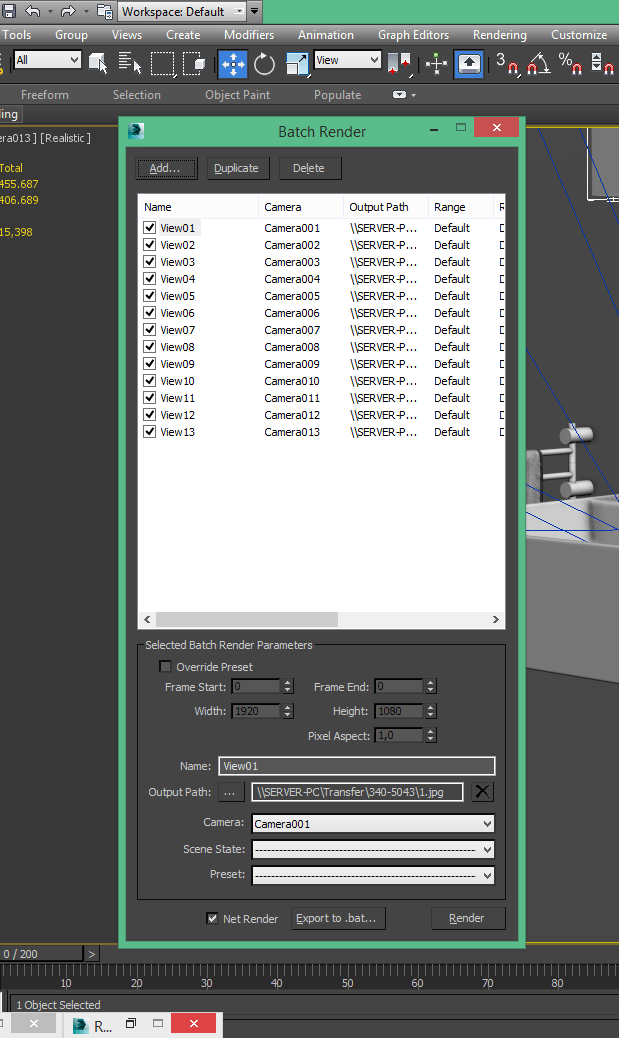Image resolution: width=619 pixels, height=1038 pixels.
Task: Click the horizontal scrollbar in view list
Action: click(x=247, y=620)
